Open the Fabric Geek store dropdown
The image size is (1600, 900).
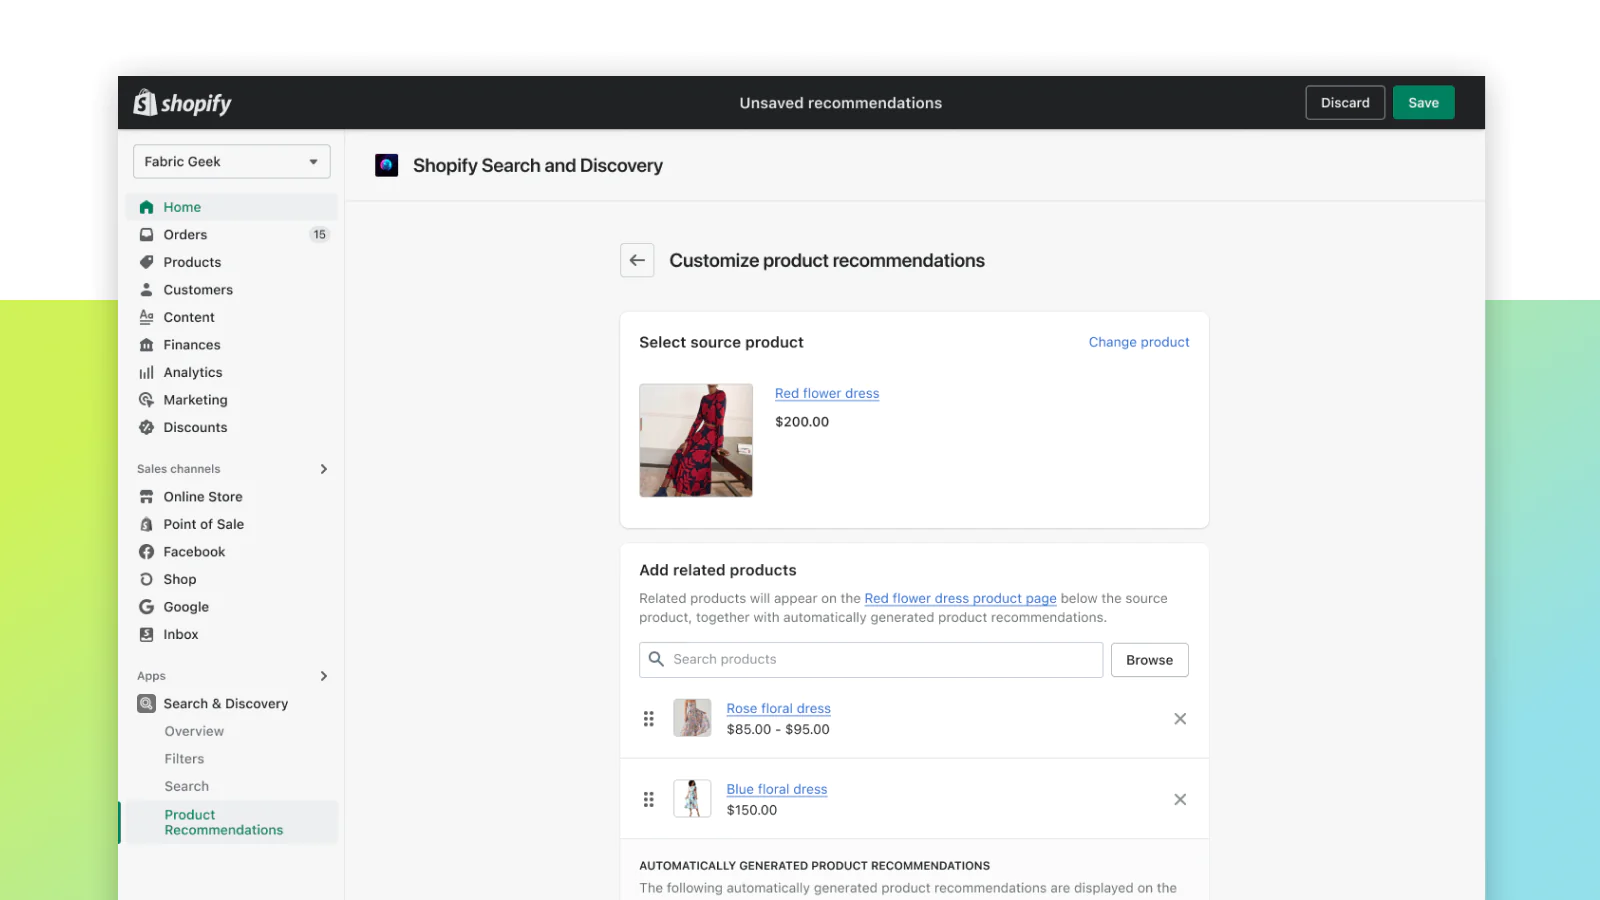coord(232,161)
